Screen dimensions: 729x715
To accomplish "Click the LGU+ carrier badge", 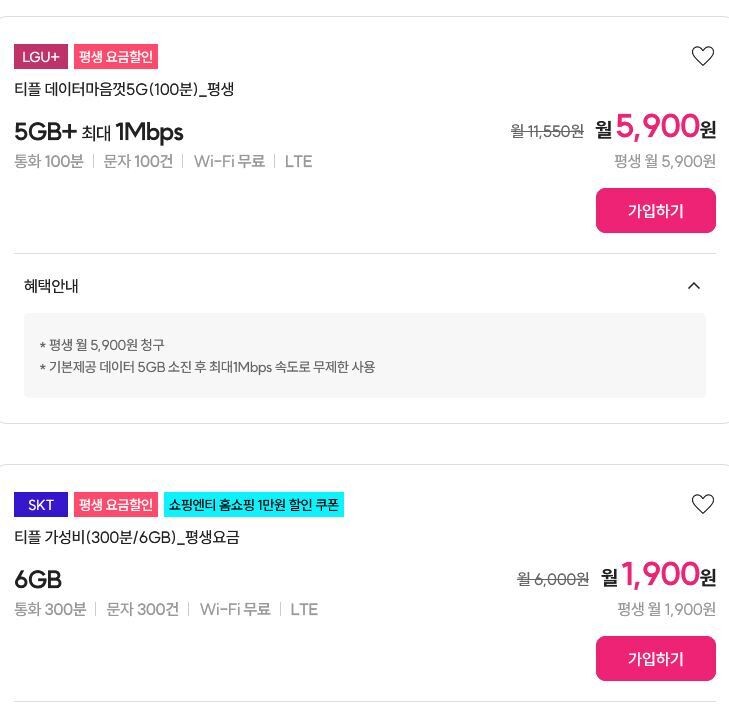I will point(41,57).
